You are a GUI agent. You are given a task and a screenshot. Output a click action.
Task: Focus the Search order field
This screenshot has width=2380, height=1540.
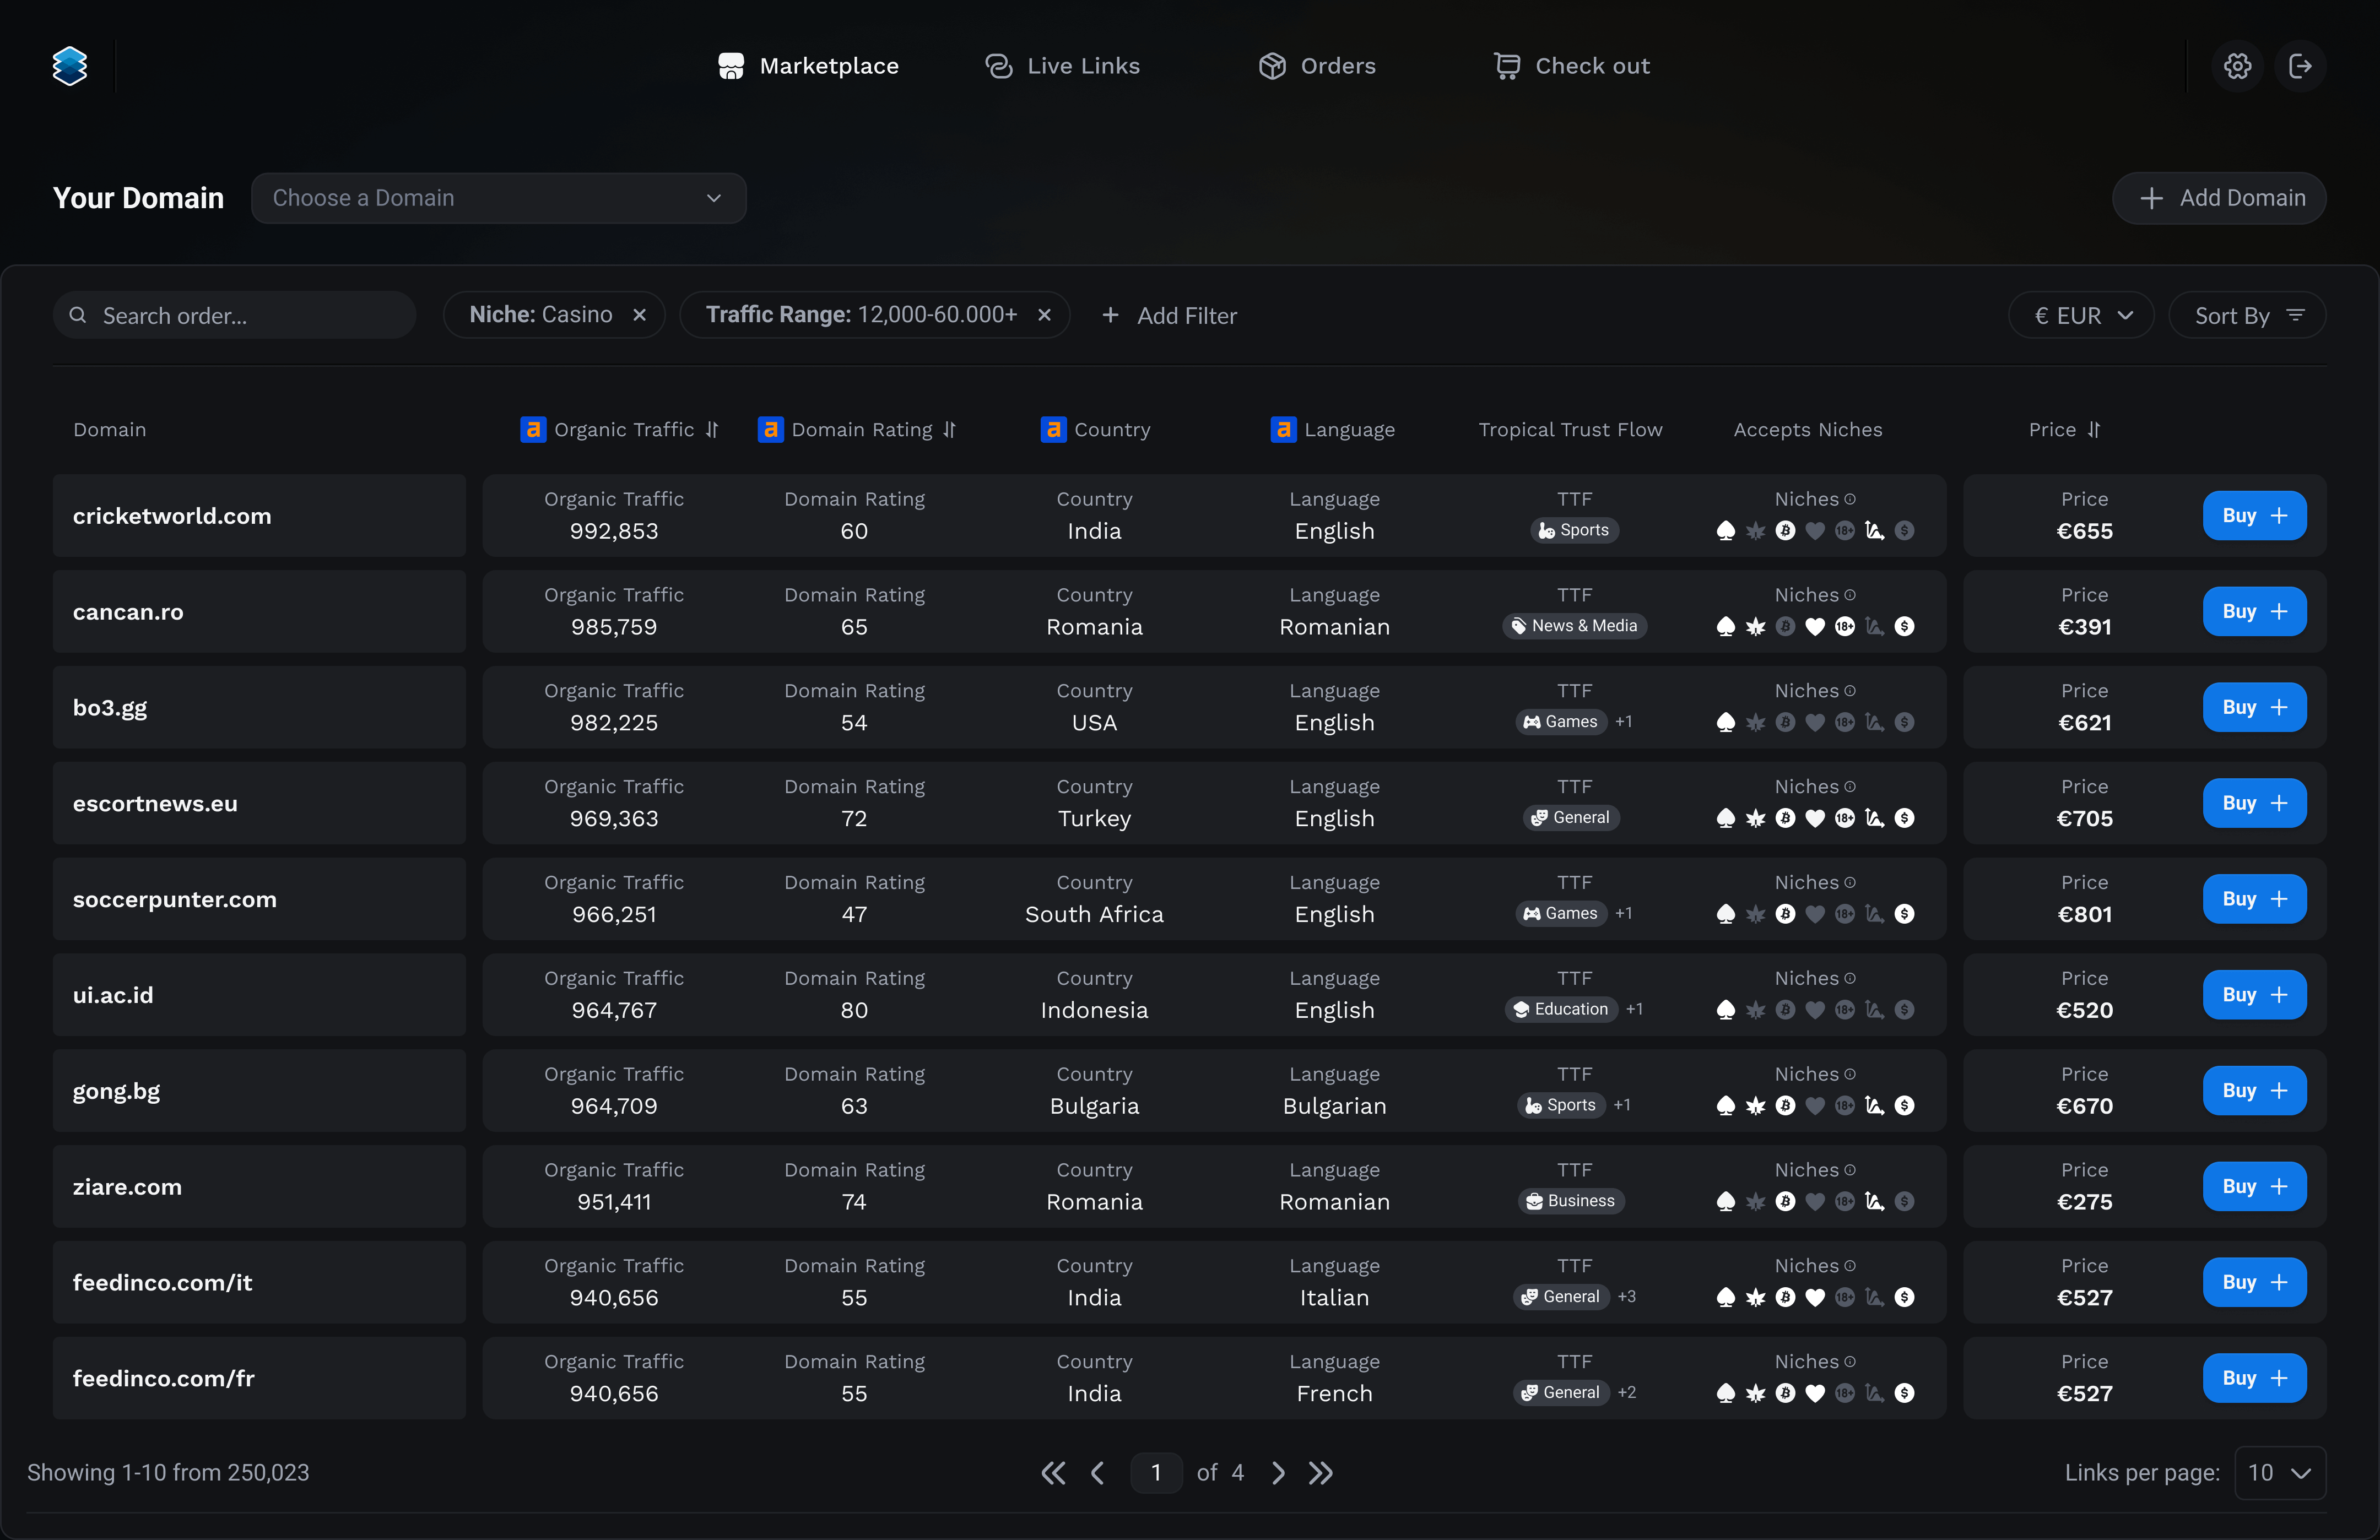[x=235, y=316]
